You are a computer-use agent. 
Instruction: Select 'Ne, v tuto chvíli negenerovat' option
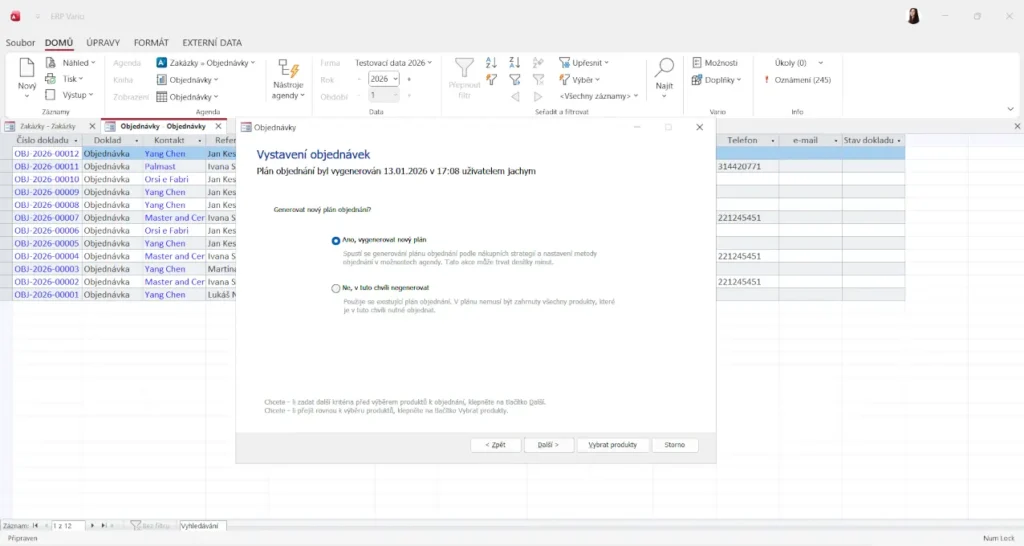tap(336, 288)
